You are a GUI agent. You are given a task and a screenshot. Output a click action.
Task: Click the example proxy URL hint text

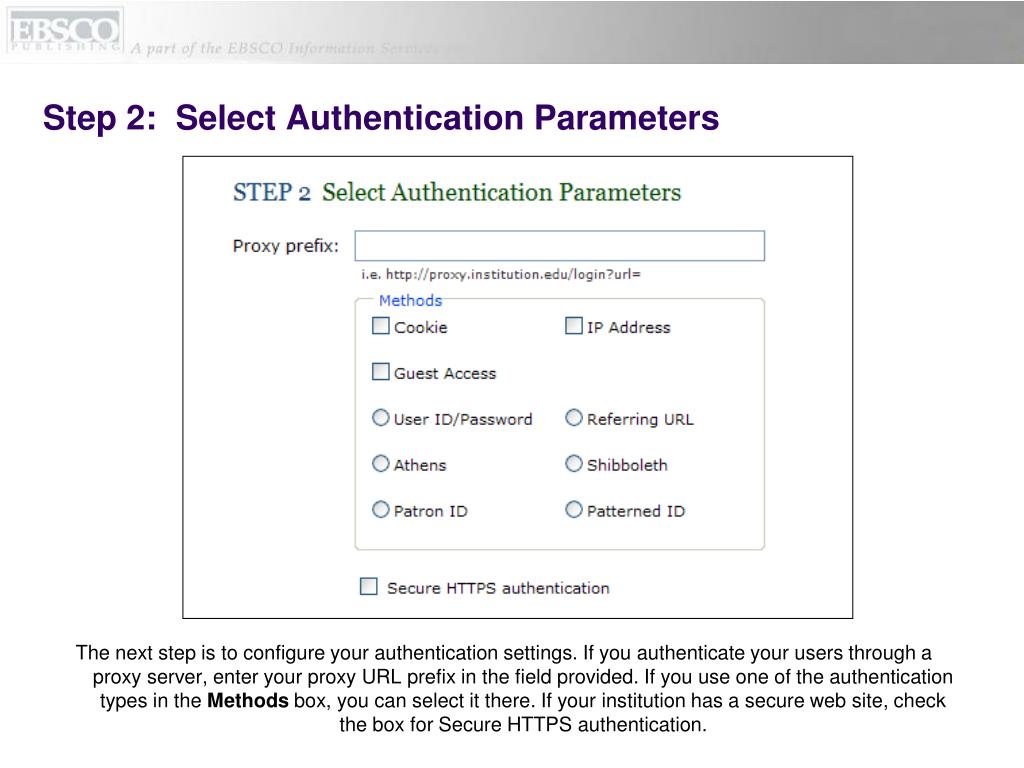click(x=500, y=274)
